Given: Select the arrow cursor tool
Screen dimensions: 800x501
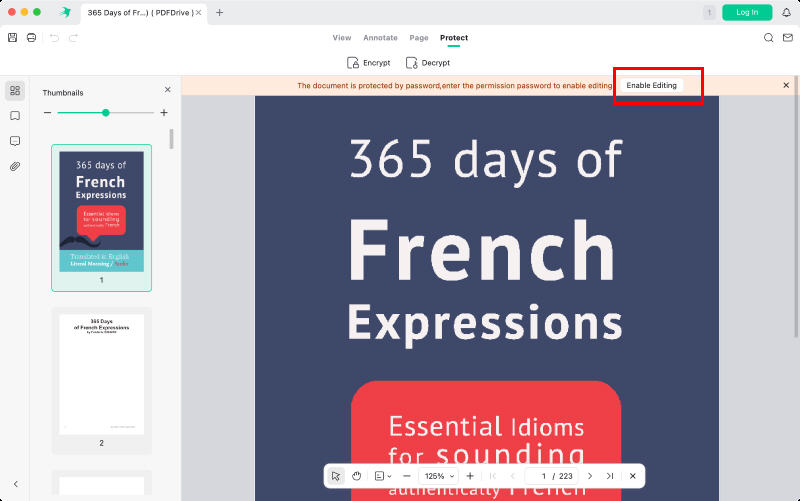Looking at the screenshot, I should (336, 476).
